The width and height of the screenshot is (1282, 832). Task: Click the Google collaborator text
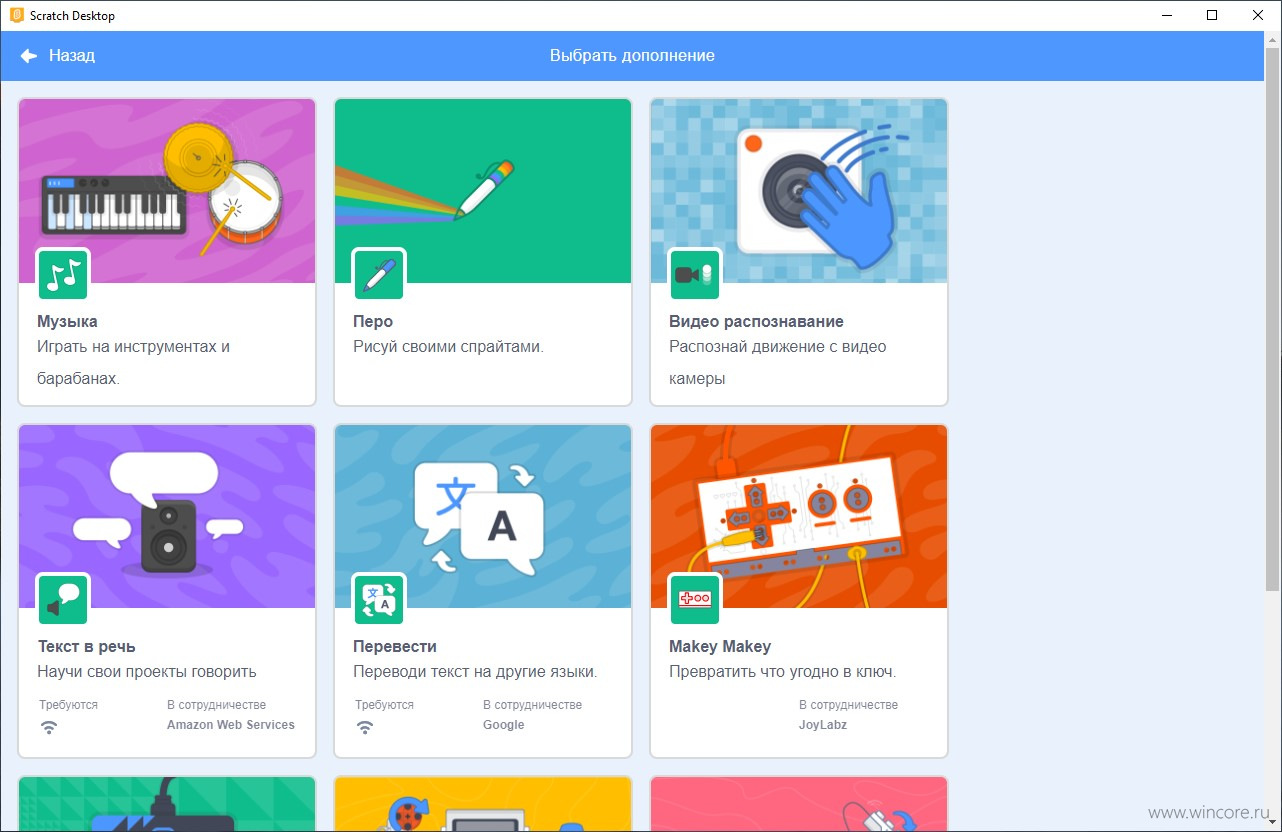click(503, 725)
